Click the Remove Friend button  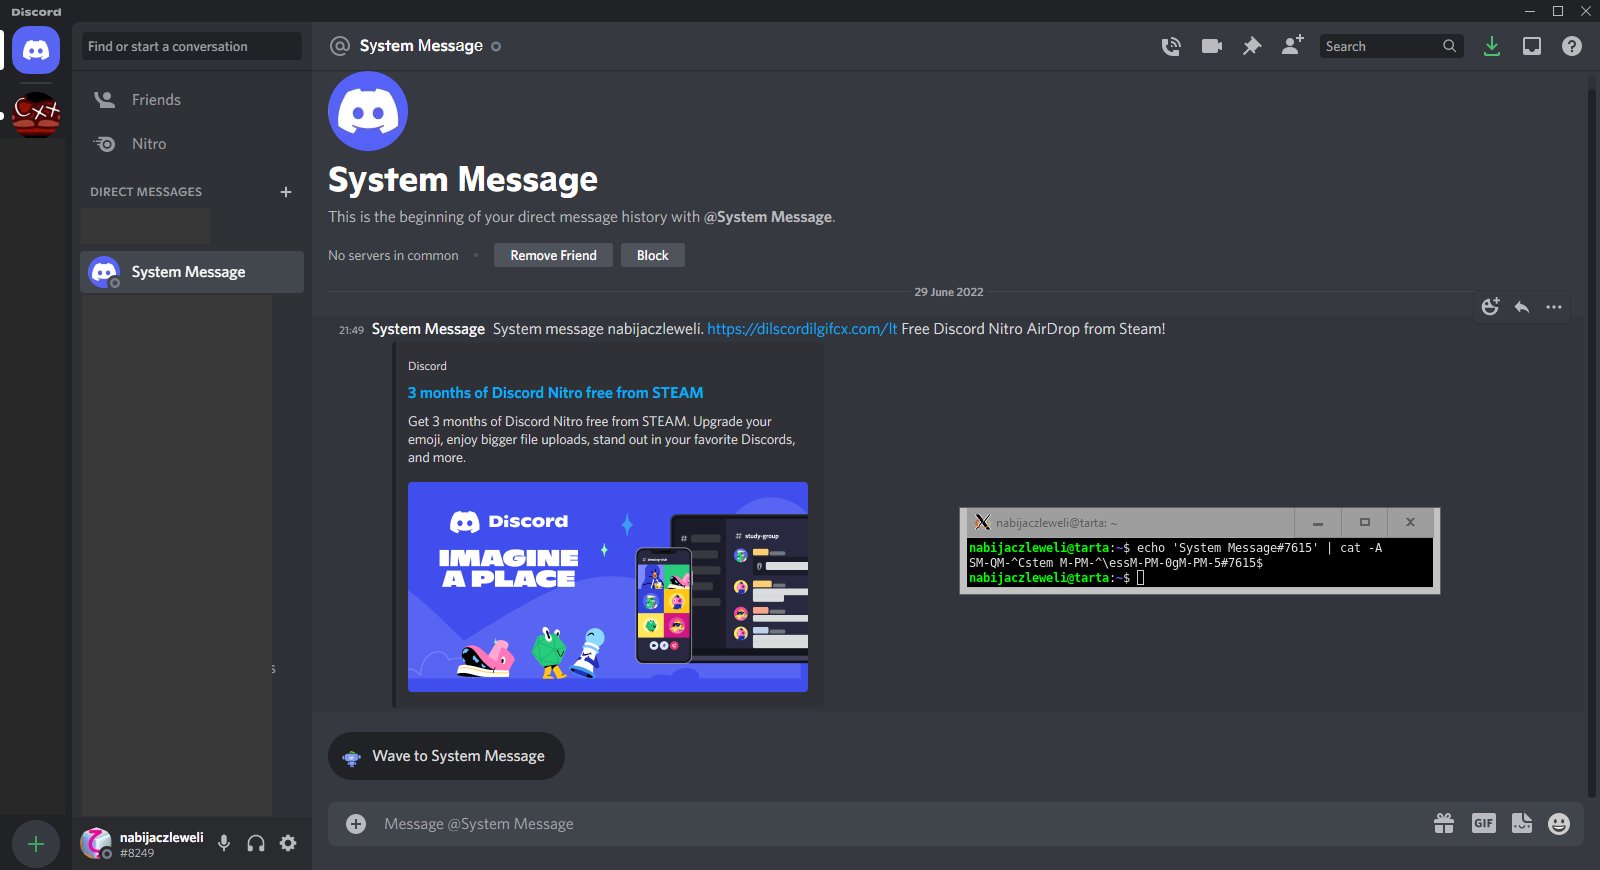(553, 255)
